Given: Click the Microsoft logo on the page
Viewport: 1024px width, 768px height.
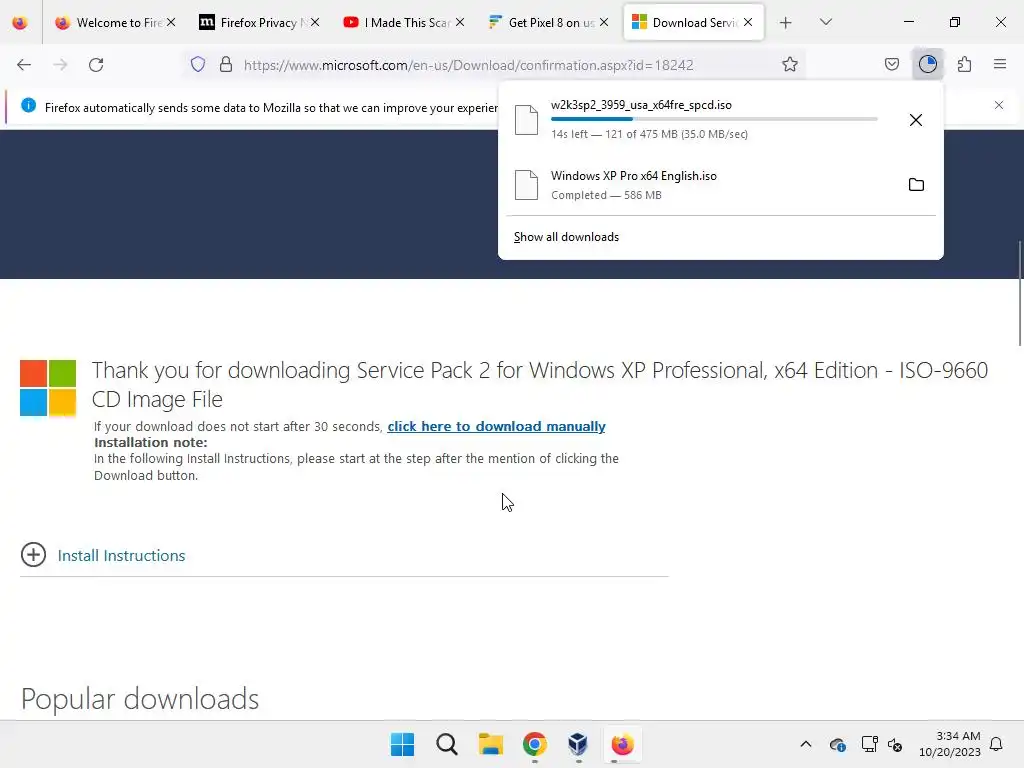Looking at the screenshot, I should pos(48,388).
